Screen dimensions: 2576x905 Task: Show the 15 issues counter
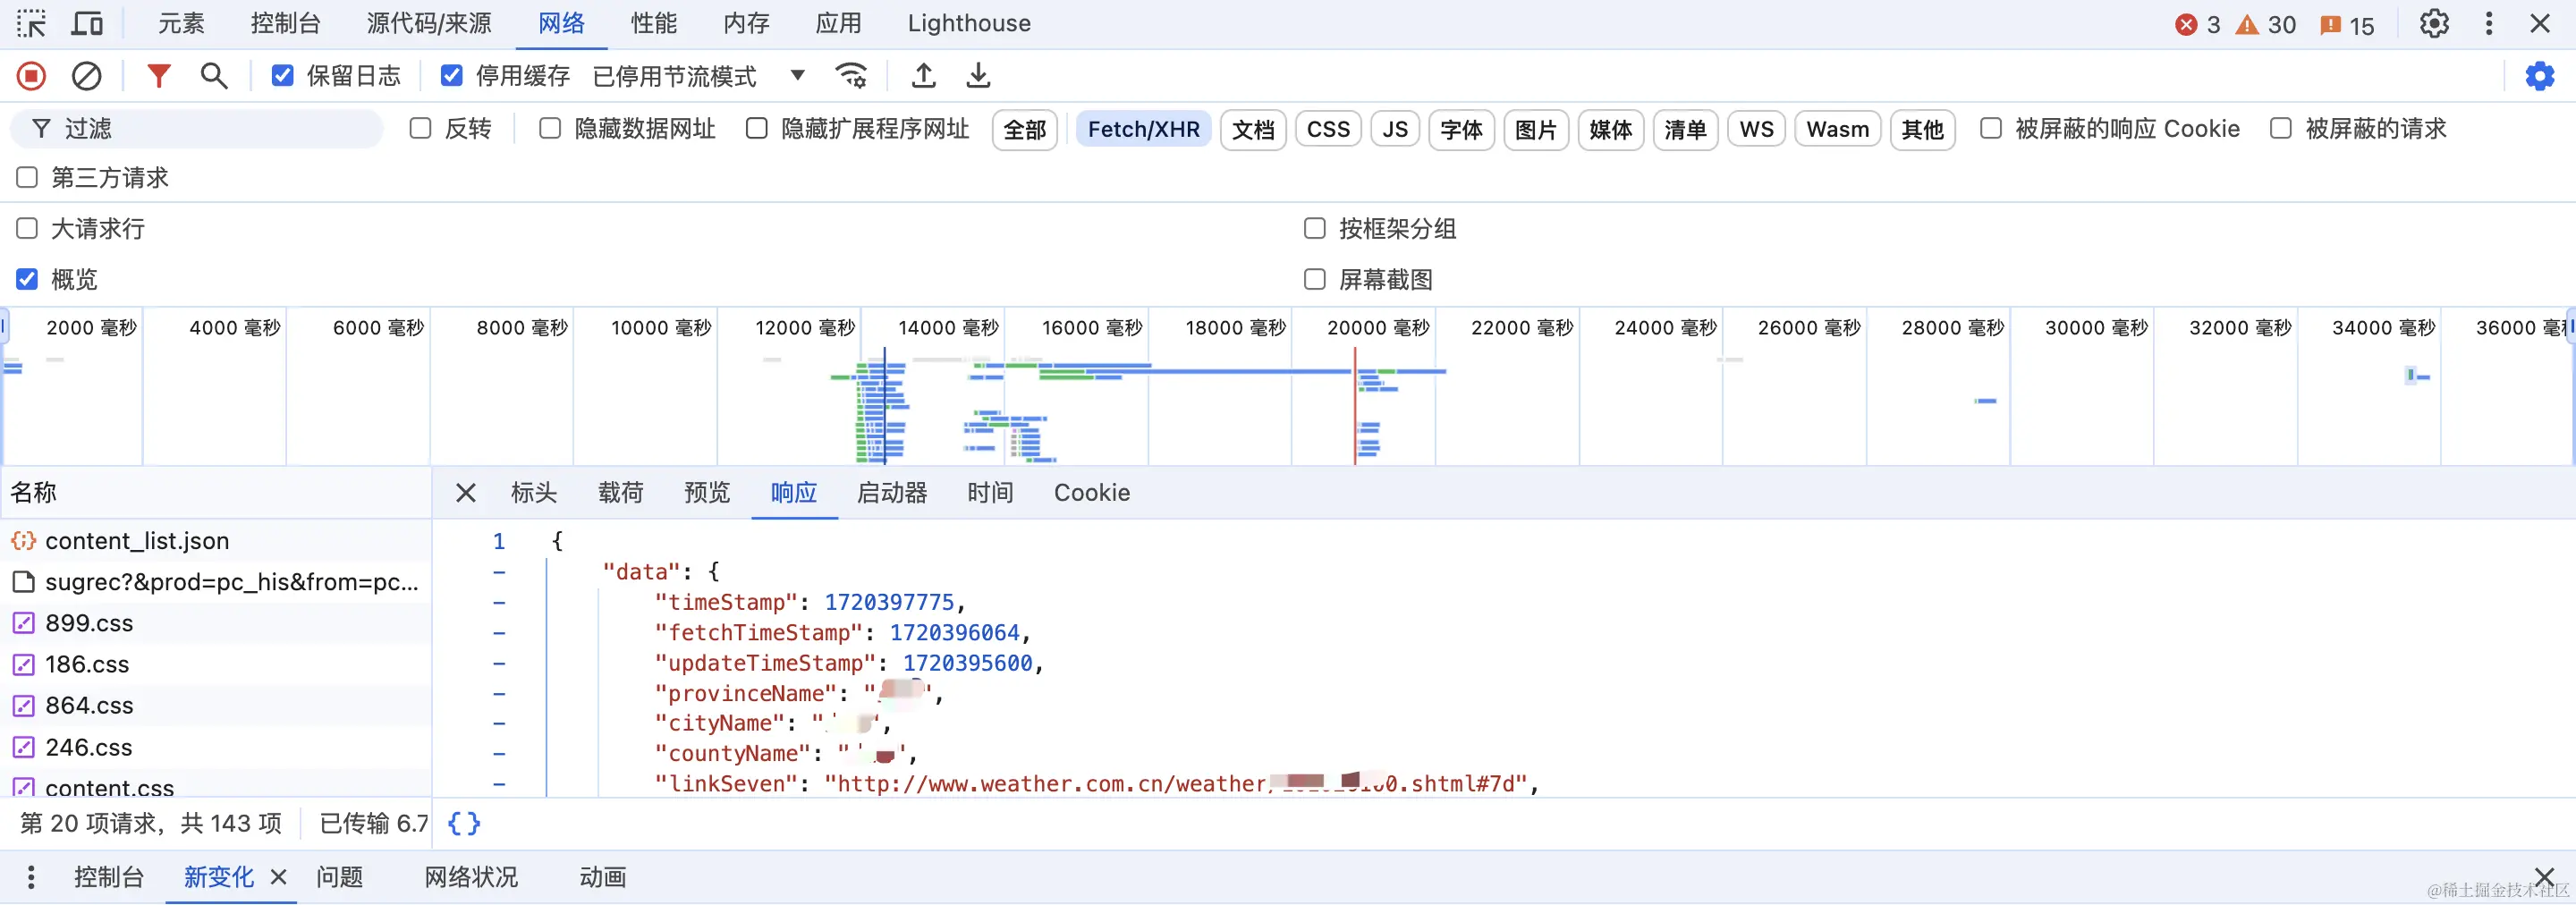(x=2346, y=25)
